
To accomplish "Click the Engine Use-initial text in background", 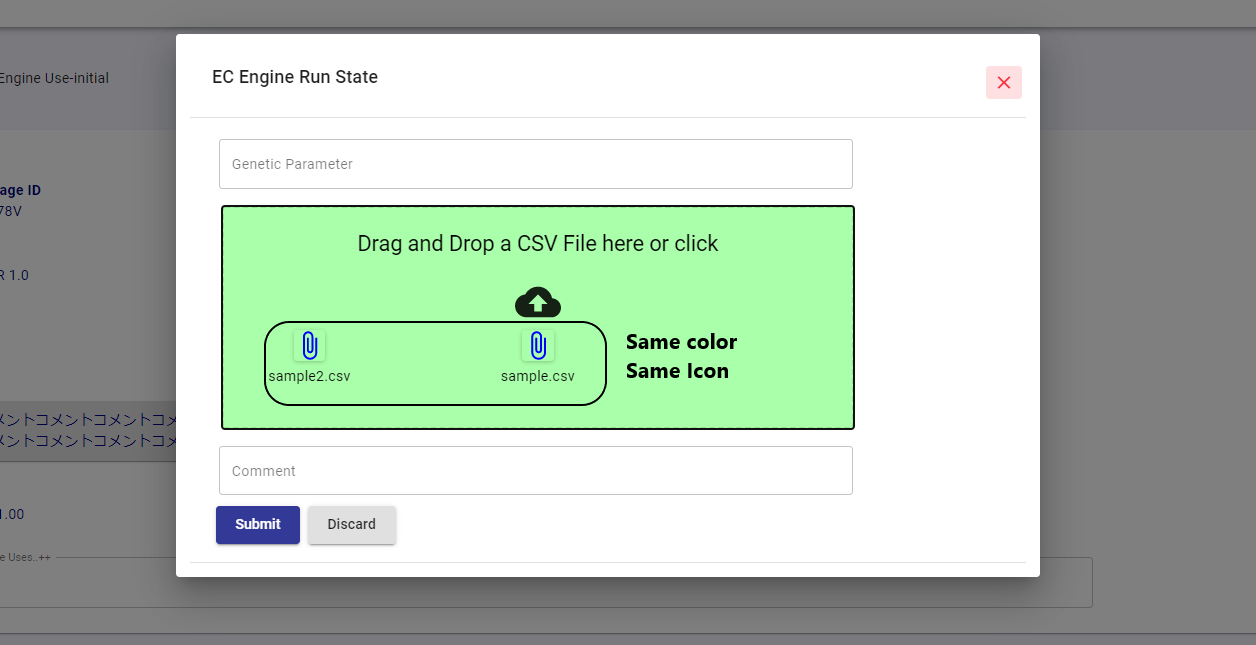I will click(54, 77).
